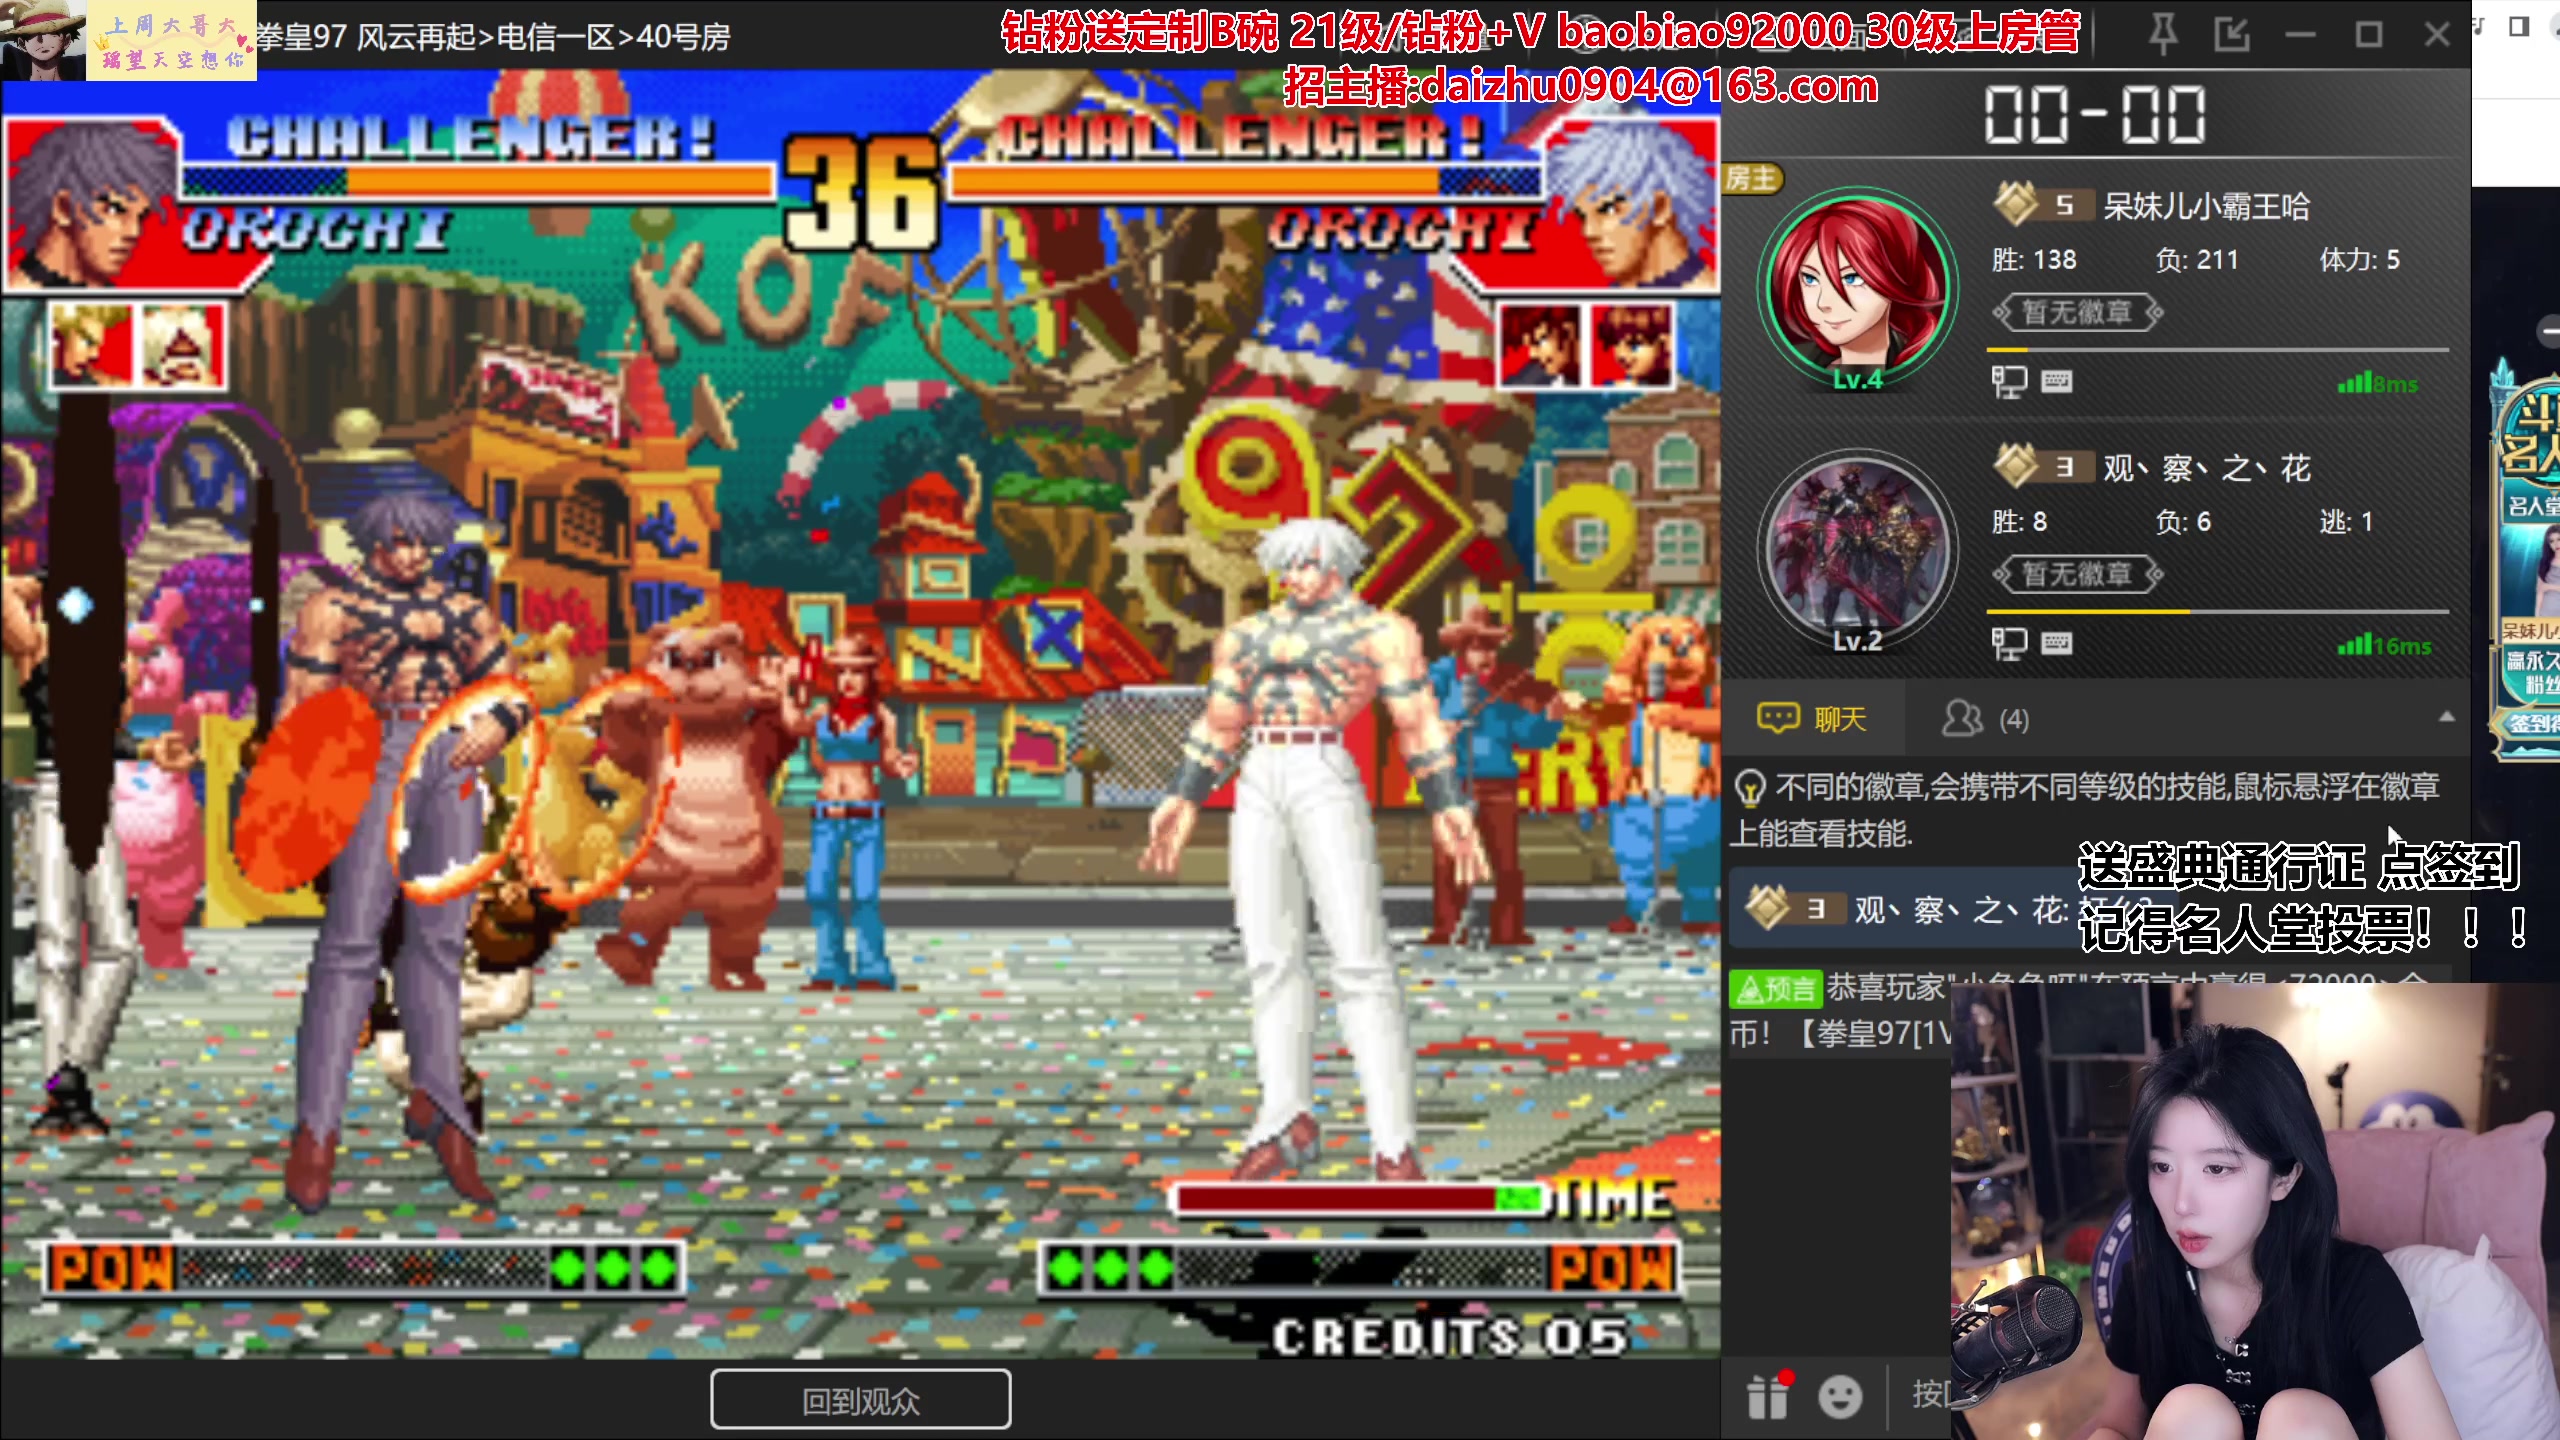Select player name 观、察、之、花 in player card

(2207, 468)
